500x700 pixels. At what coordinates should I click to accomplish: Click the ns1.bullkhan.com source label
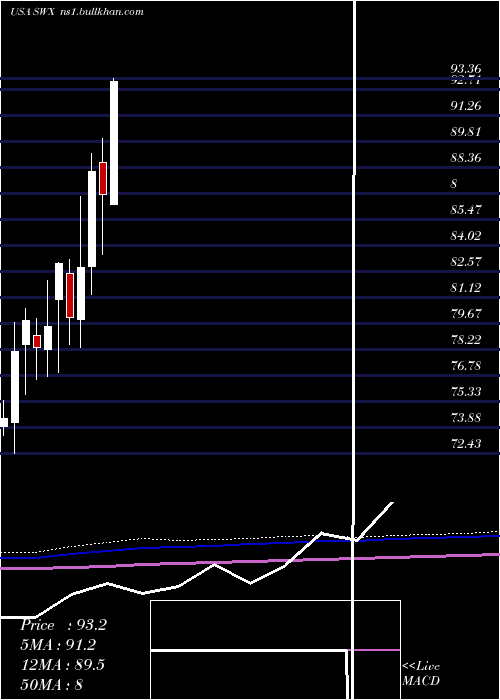tap(101, 12)
